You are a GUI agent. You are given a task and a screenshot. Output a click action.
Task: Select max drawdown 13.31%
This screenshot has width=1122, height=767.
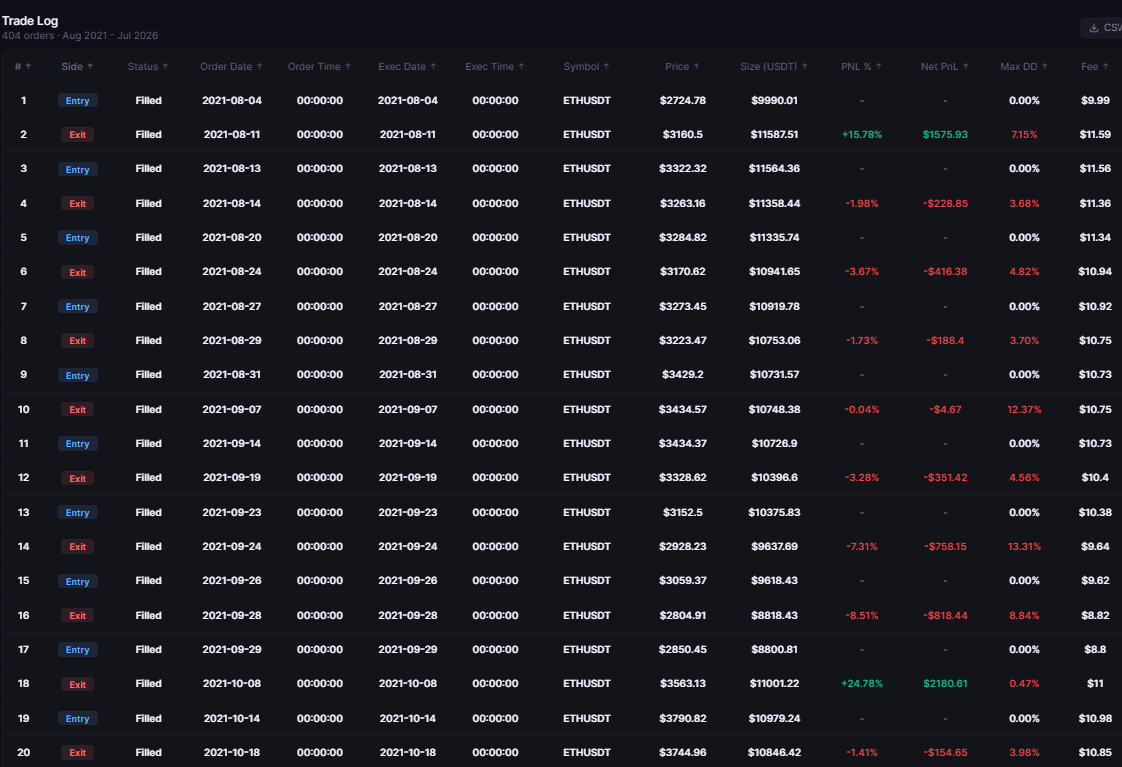coord(1024,546)
